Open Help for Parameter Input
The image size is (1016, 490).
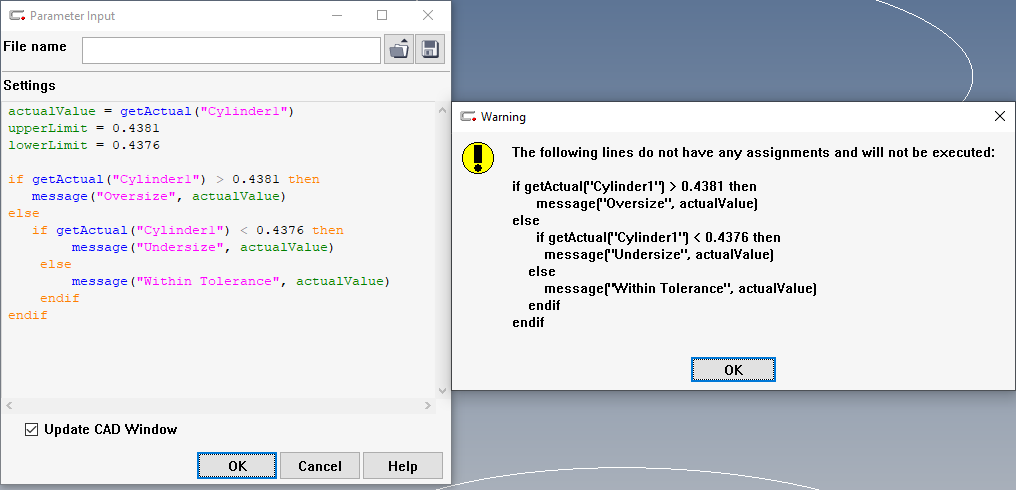coord(403,466)
